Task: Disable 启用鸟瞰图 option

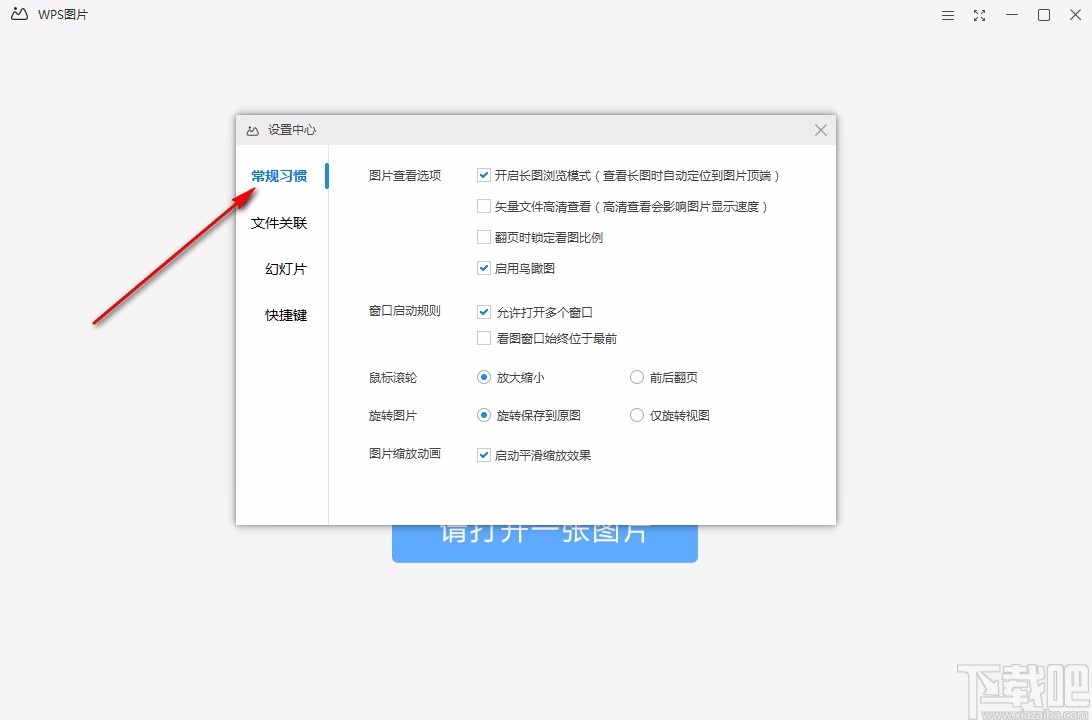Action: point(483,267)
